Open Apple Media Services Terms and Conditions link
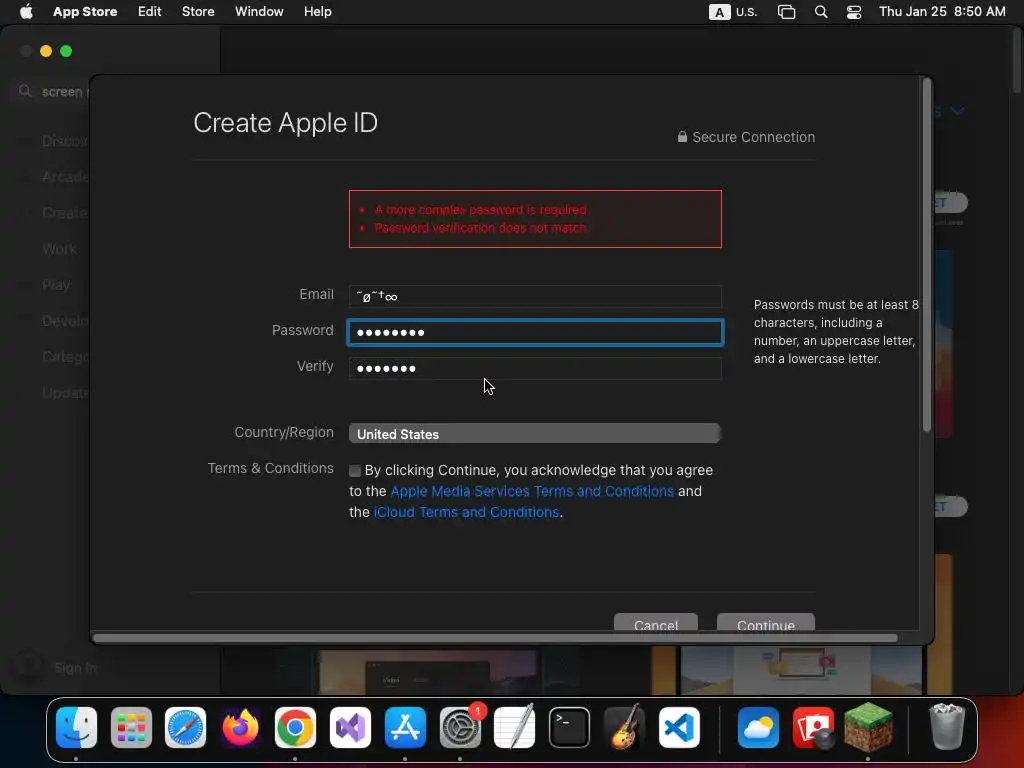This screenshot has width=1024, height=768. coord(532,491)
